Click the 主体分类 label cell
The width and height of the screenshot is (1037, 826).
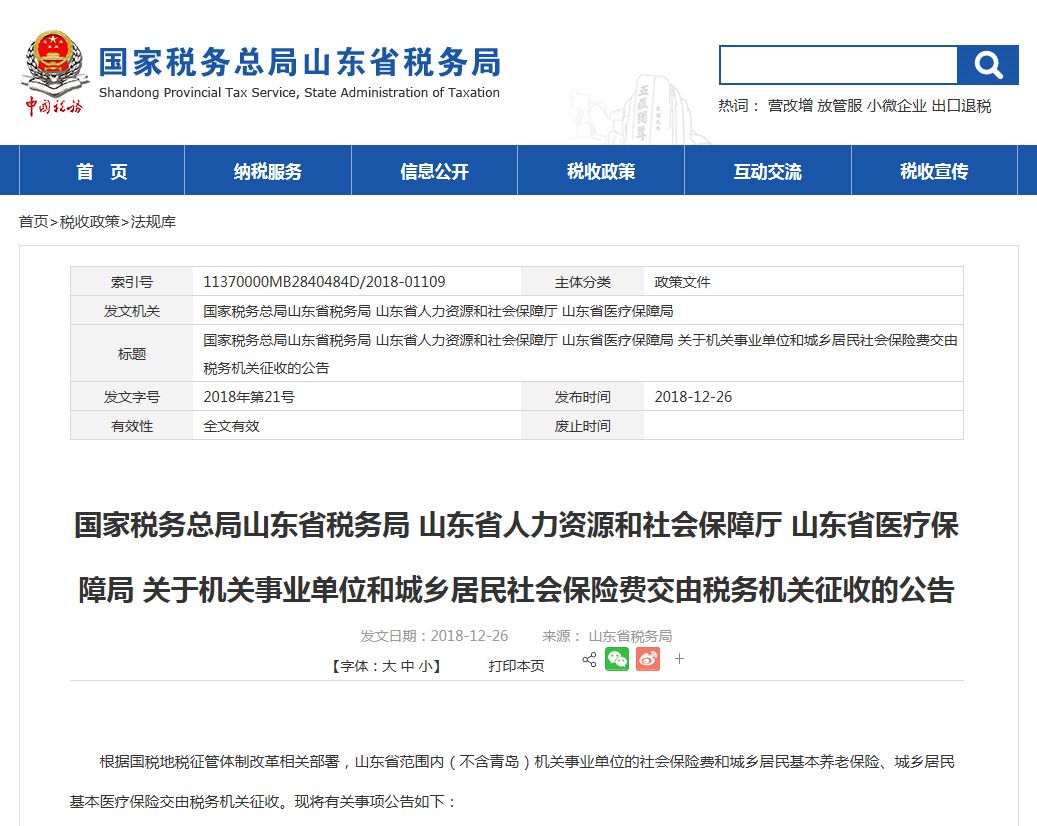click(x=583, y=282)
